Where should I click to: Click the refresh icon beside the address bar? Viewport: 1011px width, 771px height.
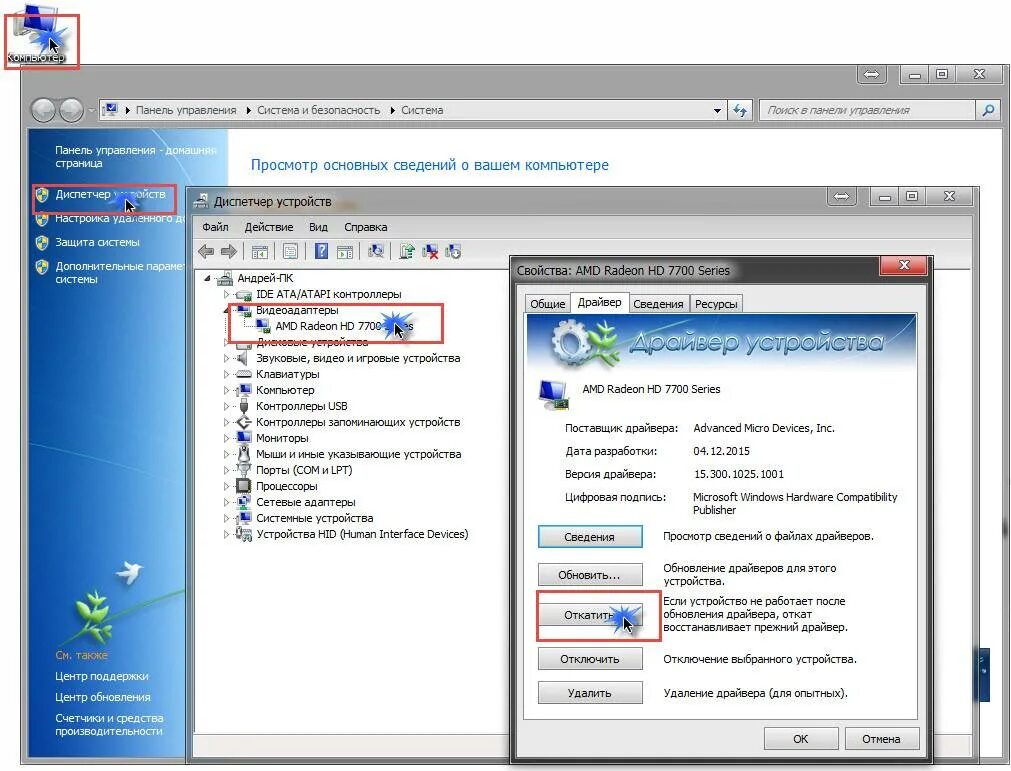[x=740, y=110]
